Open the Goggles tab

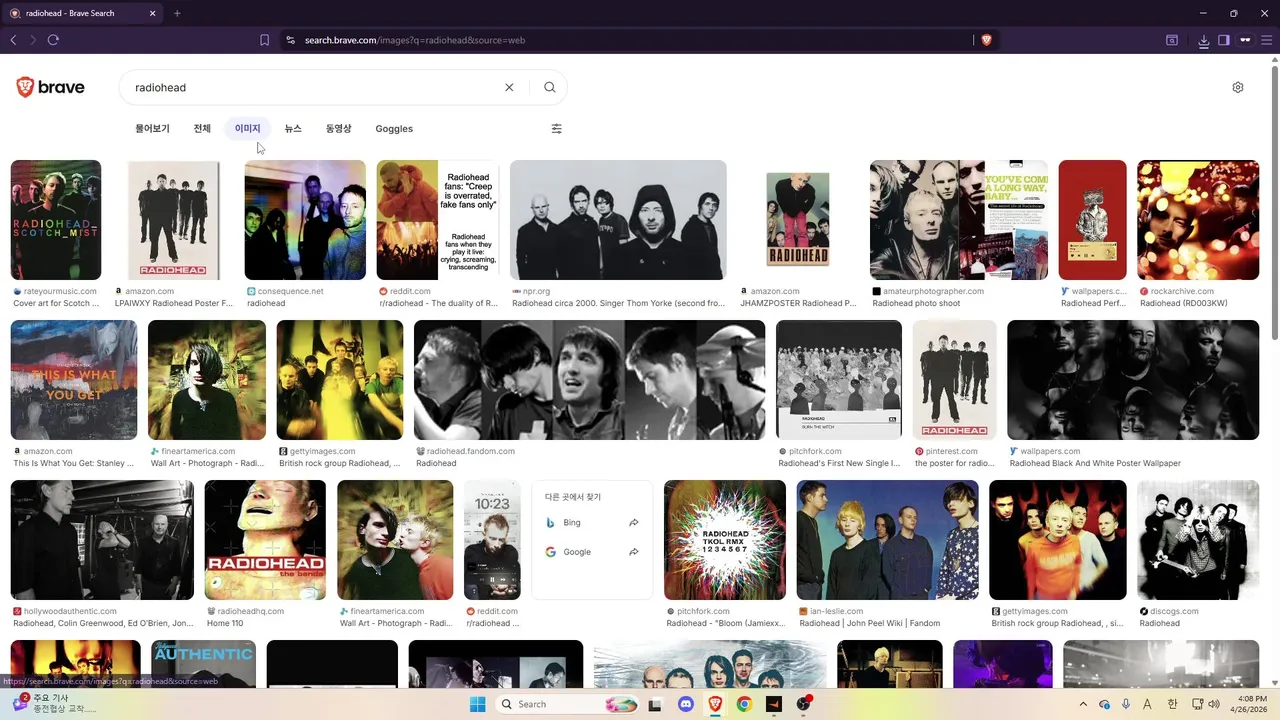[394, 129]
